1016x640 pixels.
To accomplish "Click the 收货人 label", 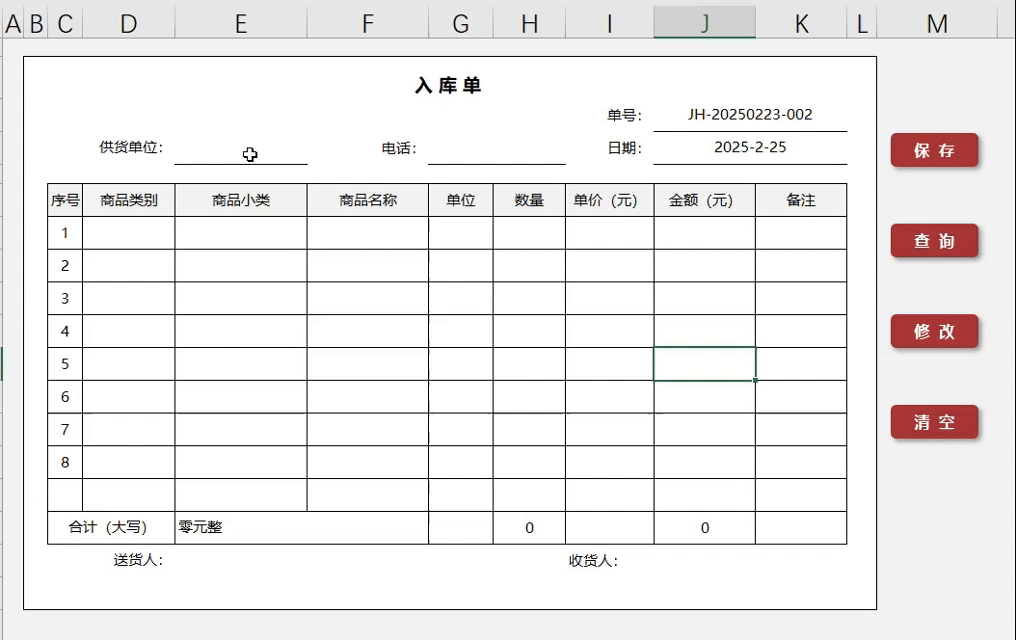I will tap(593, 561).
